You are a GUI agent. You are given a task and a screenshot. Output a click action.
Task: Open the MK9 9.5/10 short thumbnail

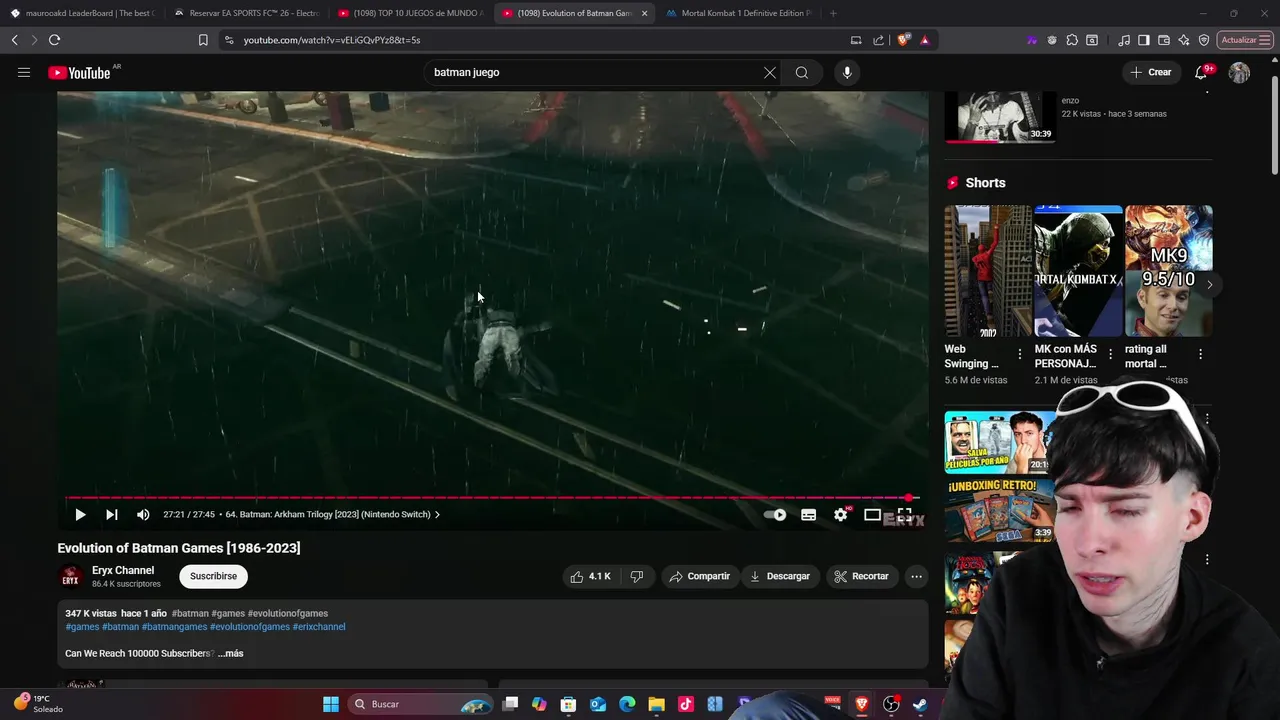[x=1168, y=271]
